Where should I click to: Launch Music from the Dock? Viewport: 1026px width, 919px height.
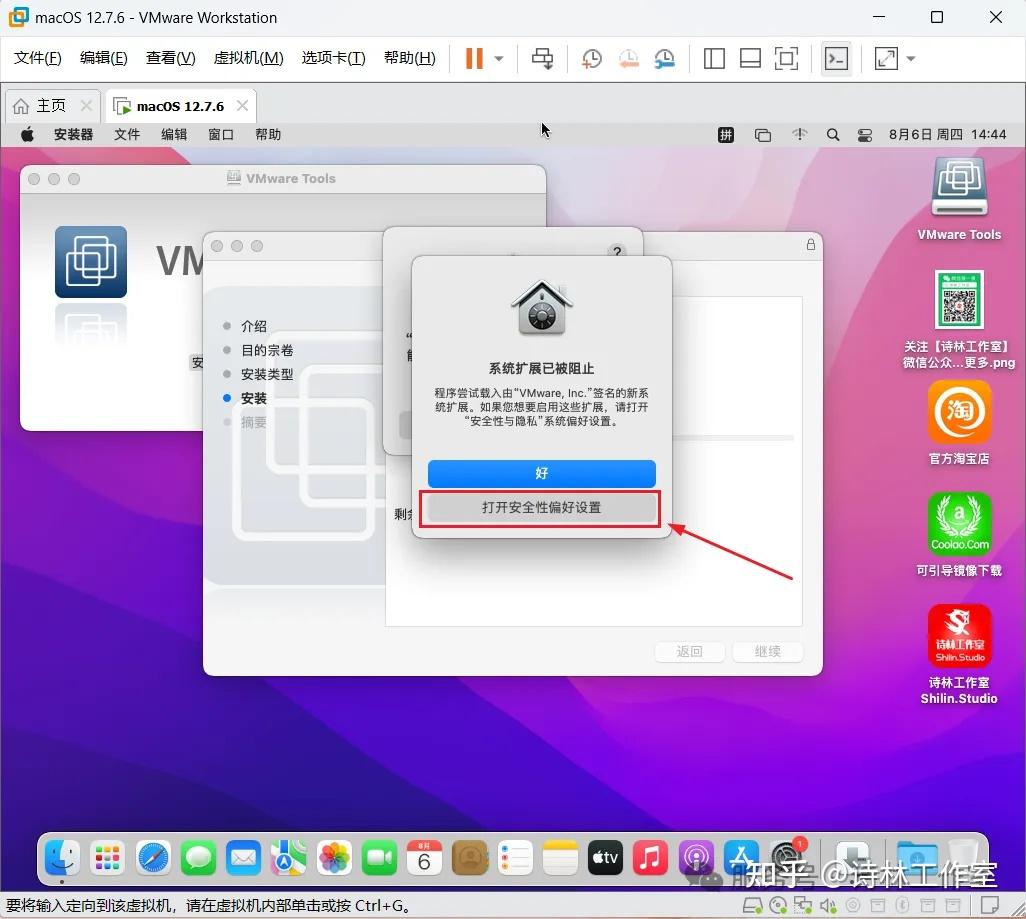(x=650, y=857)
